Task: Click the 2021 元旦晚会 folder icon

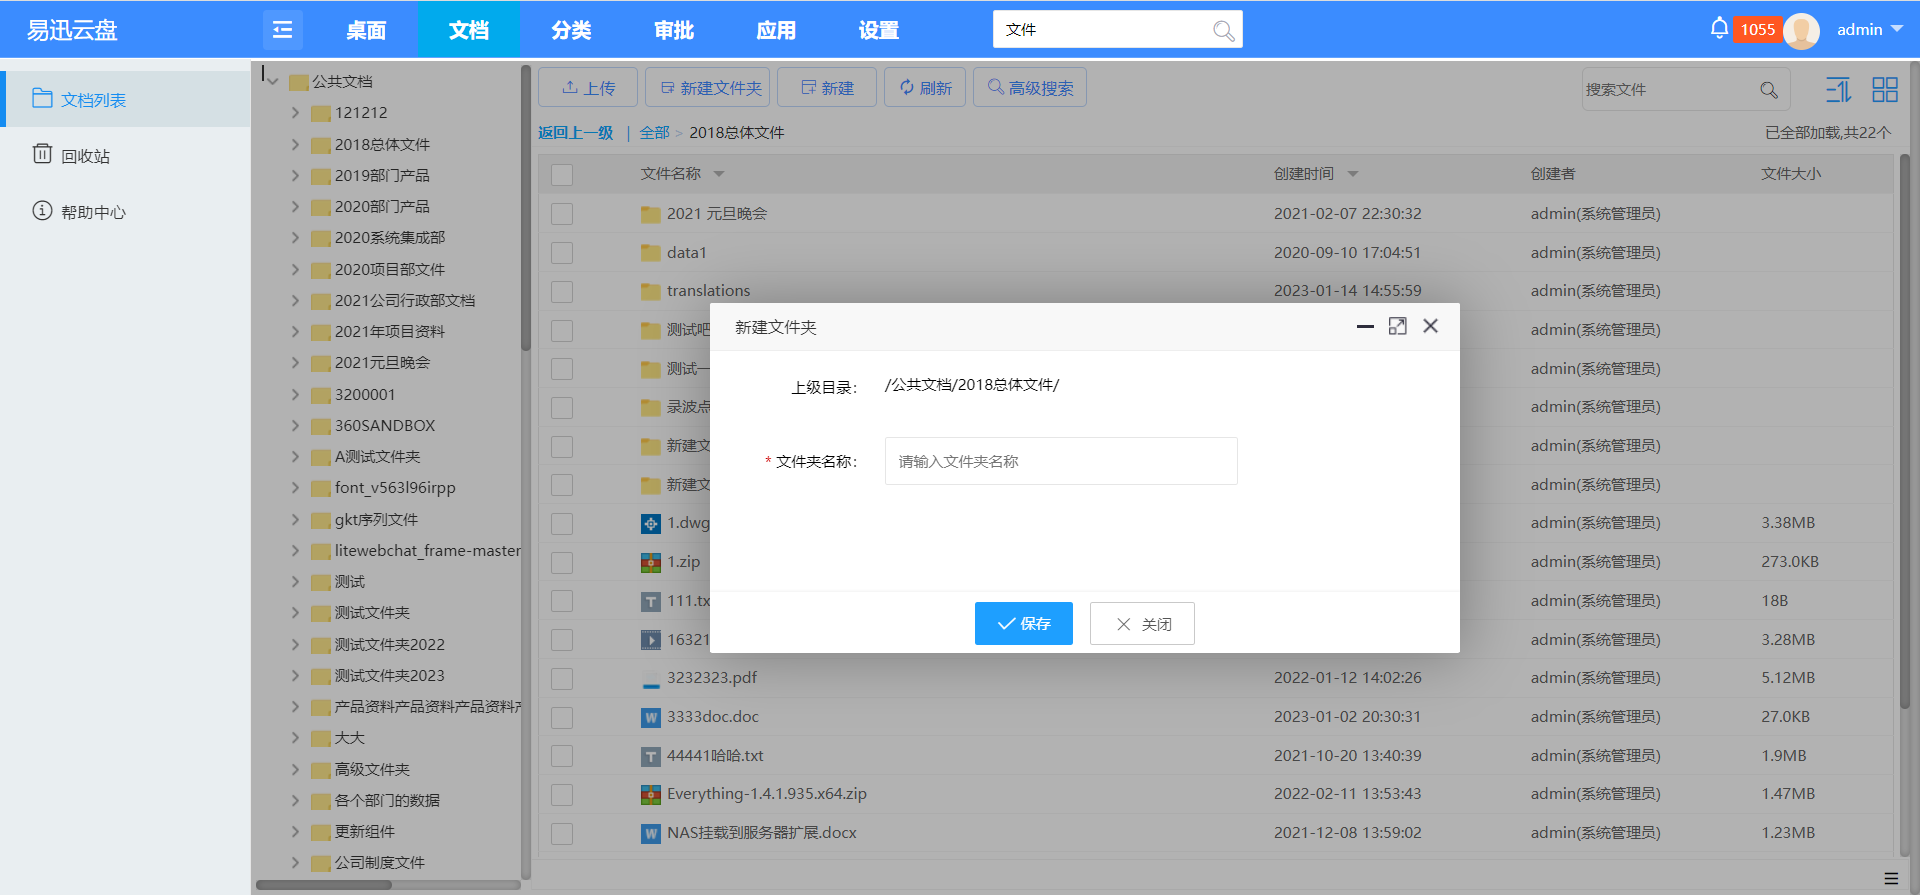Action: point(651,214)
